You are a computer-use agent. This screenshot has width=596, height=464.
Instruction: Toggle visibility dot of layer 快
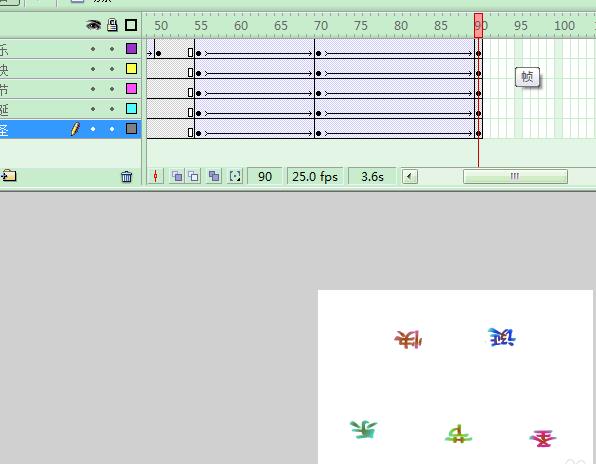pyautogui.click(x=93, y=69)
